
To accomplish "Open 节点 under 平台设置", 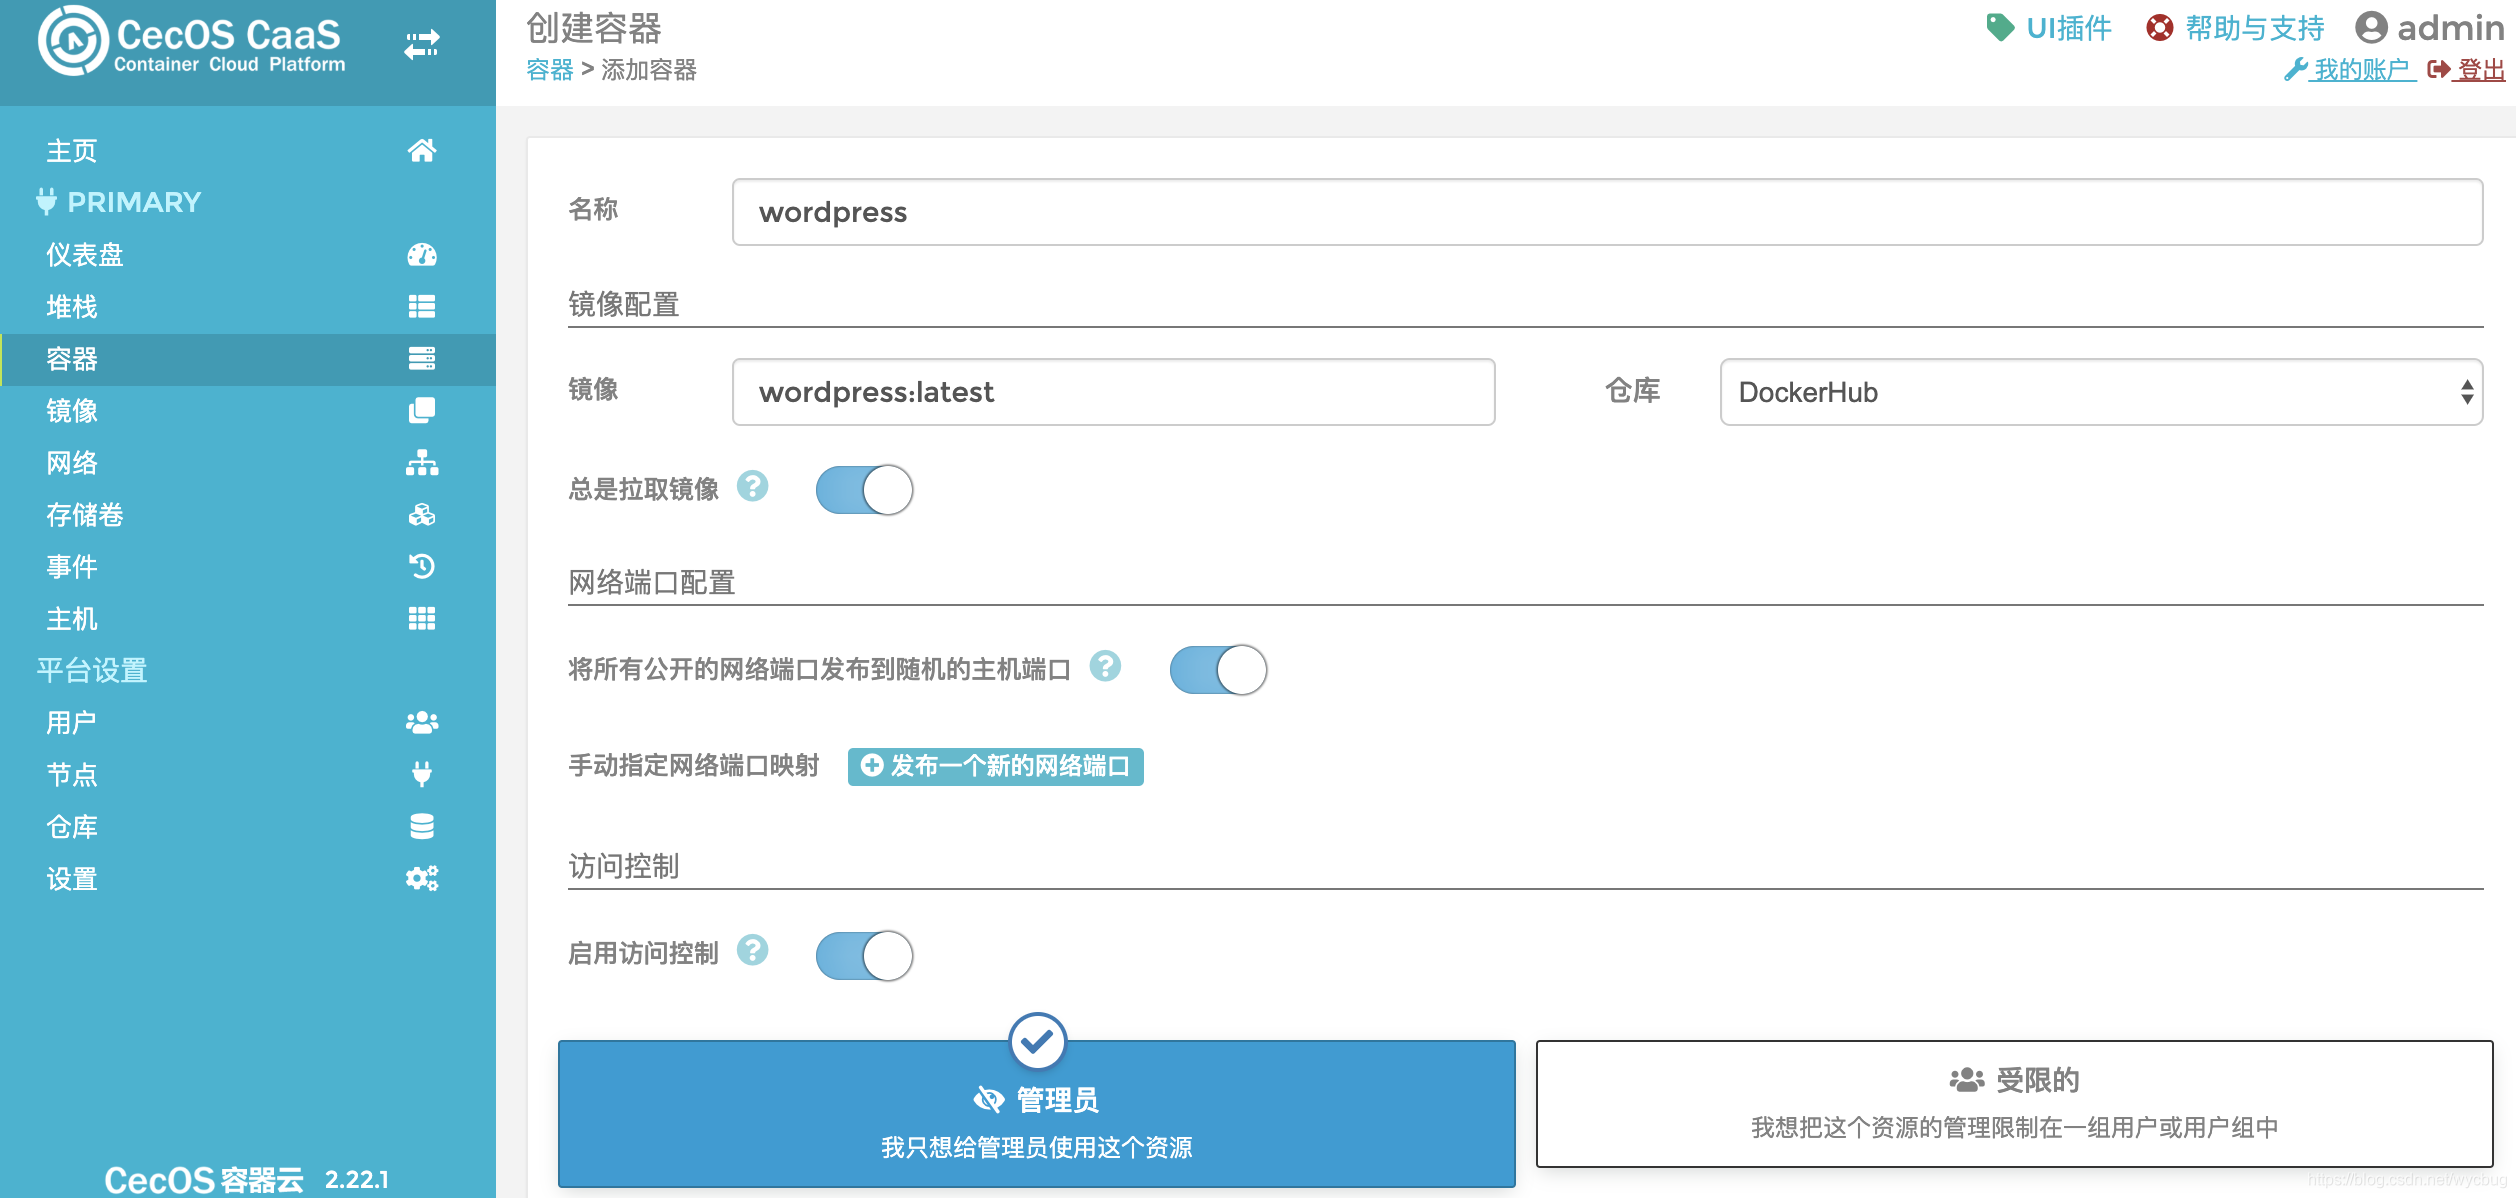I will 248,774.
